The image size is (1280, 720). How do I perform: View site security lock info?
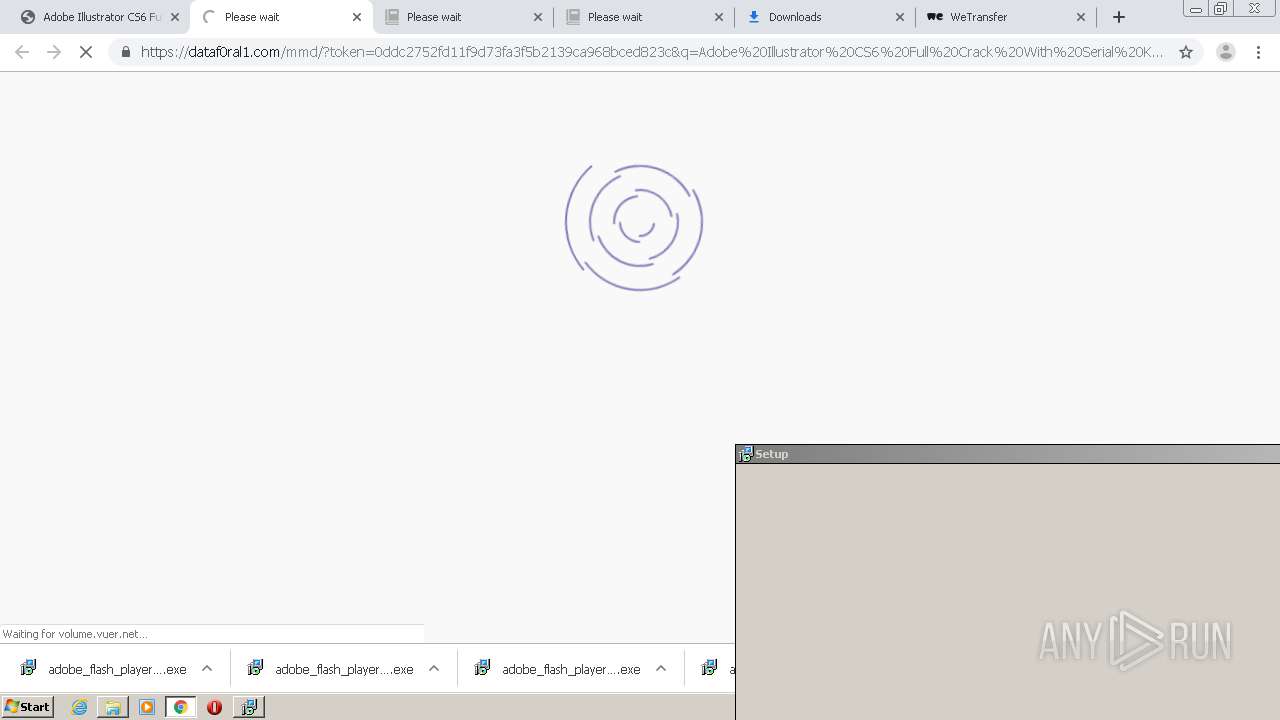[125, 52]
